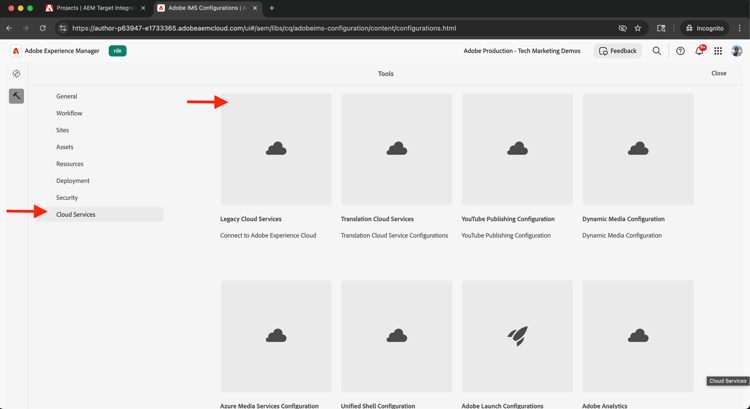Screen dimensions: 750x409
Task: Click the Dynamic Media Configuration title link
Action: (x=623, y=219)
